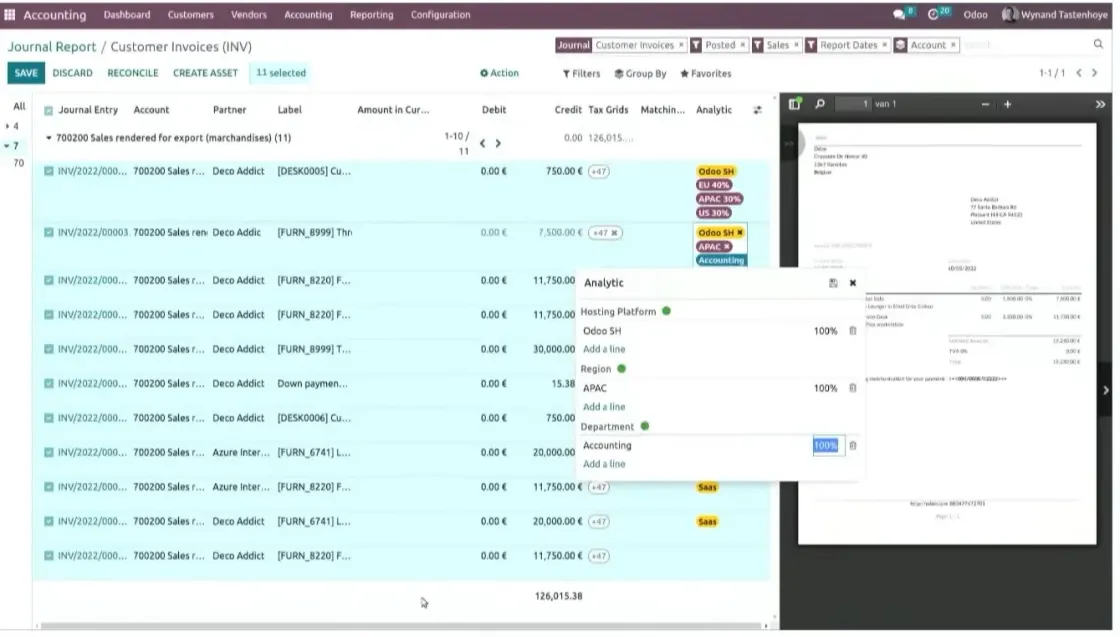Add a line under Hosting Platform
Viewport: 1120px width, 637px height.
click(x=604, y=349)
